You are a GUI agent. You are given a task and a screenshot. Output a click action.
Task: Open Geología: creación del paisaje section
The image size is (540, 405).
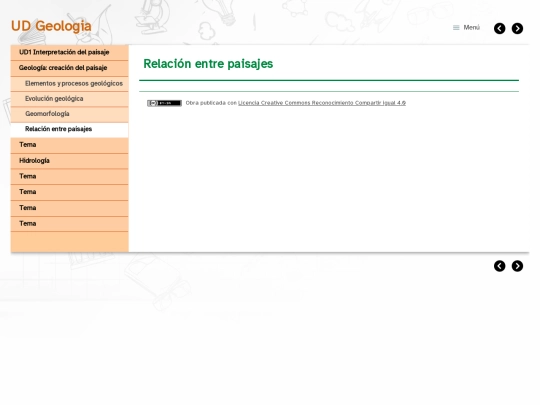click(x=70, y=68)
